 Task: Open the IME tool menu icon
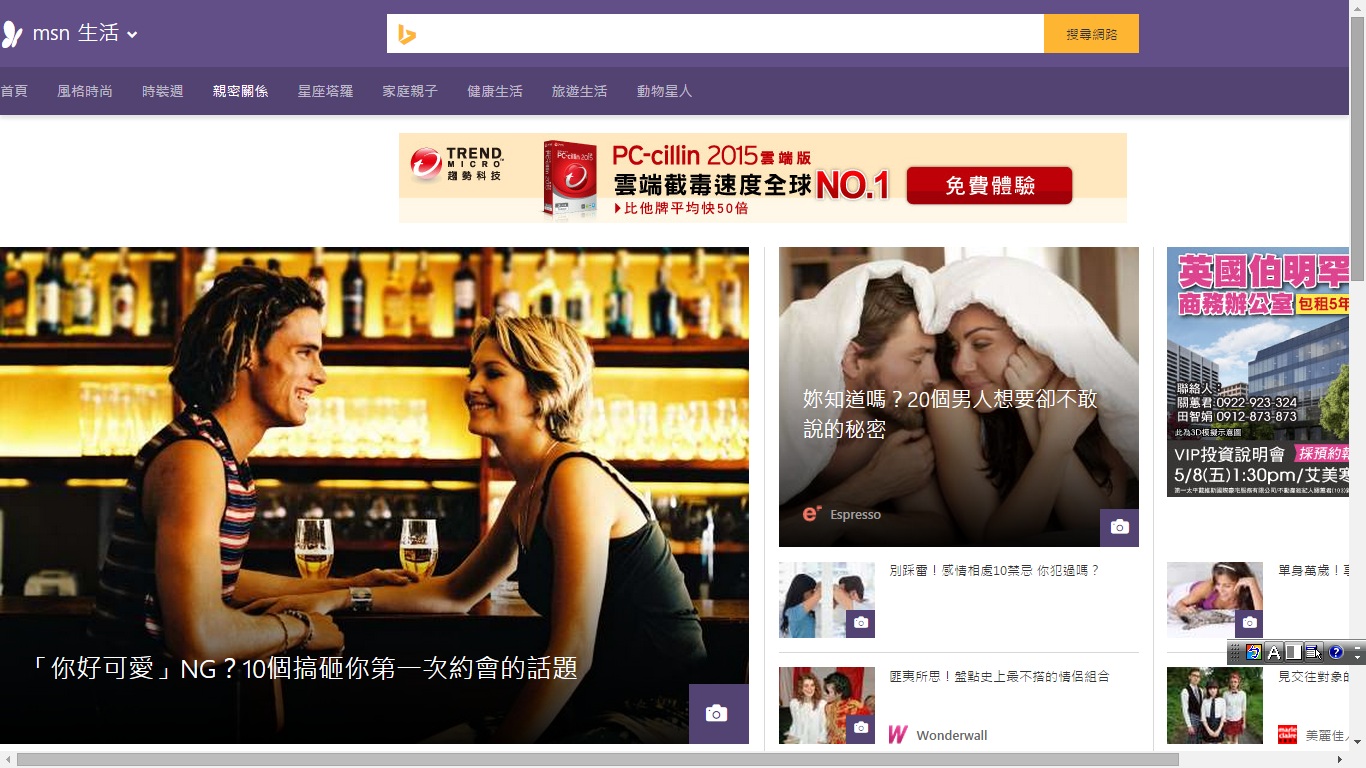pos(1313,653)
